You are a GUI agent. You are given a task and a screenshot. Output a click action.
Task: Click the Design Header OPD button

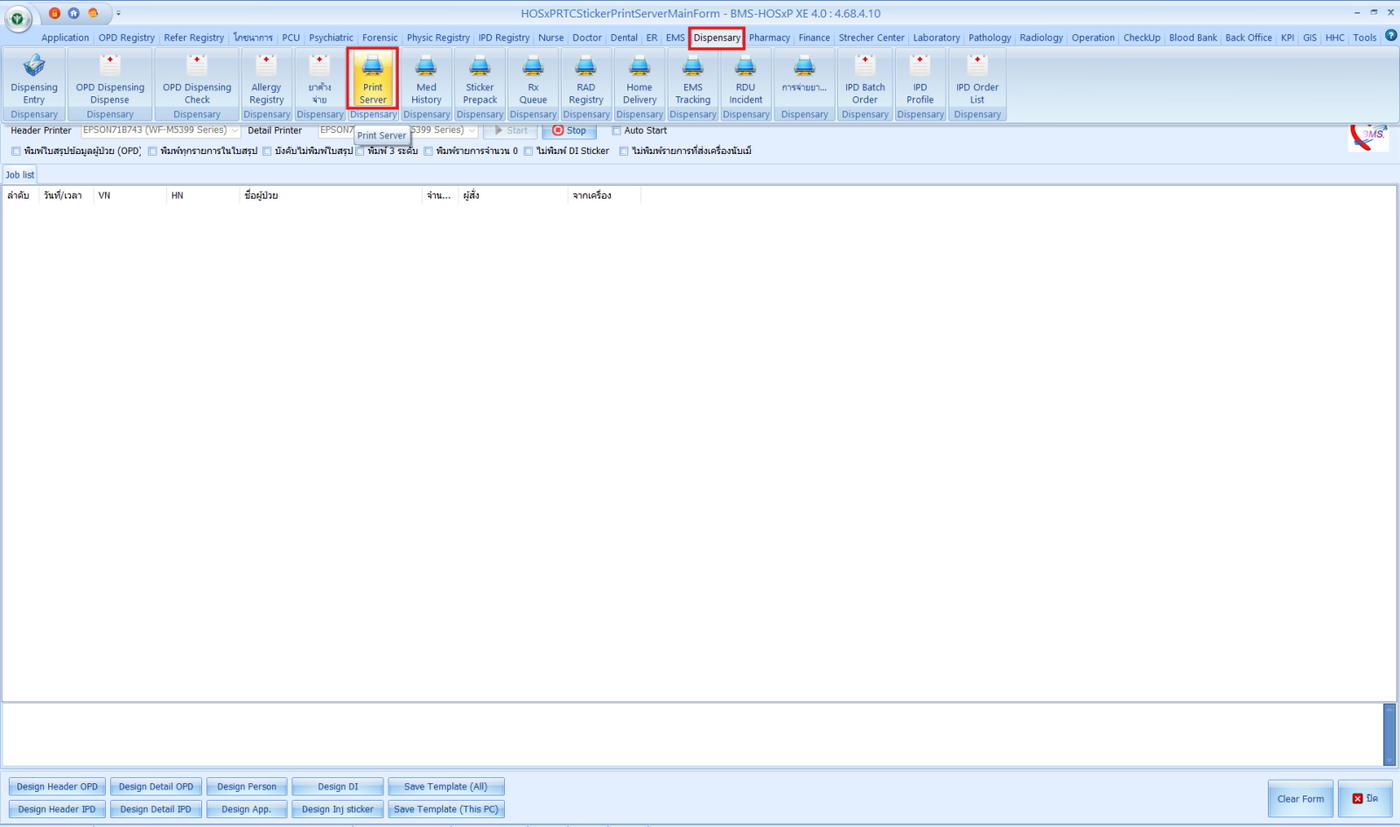[x=58, y=787]
